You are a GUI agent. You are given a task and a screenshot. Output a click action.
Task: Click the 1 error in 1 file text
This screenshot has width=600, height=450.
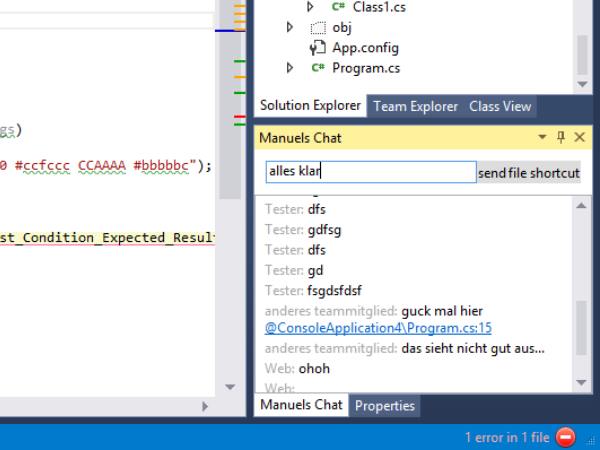[x=506, y=437]
